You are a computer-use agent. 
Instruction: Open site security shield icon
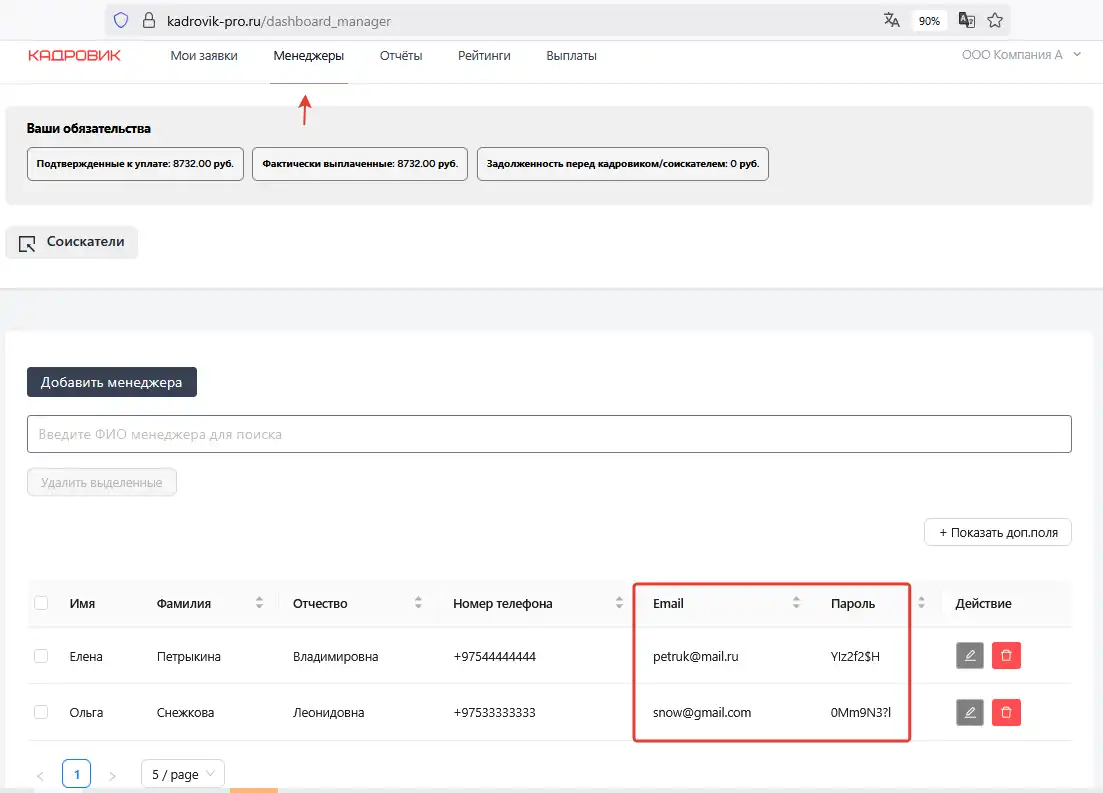pyautogui.click(x=121, y=20)
